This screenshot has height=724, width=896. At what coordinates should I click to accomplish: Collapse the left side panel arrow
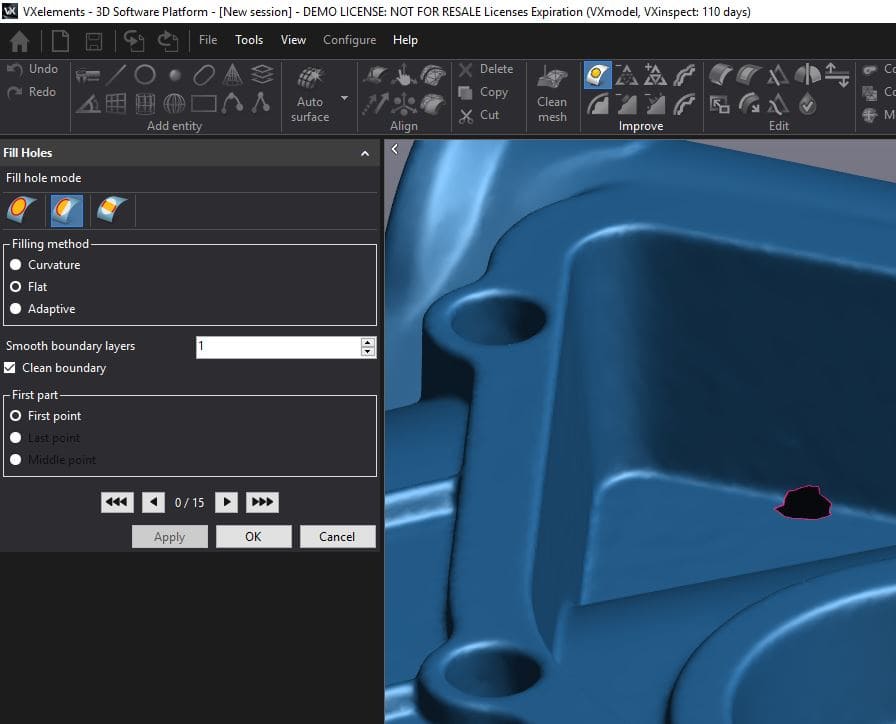click(x=395, y=149)
